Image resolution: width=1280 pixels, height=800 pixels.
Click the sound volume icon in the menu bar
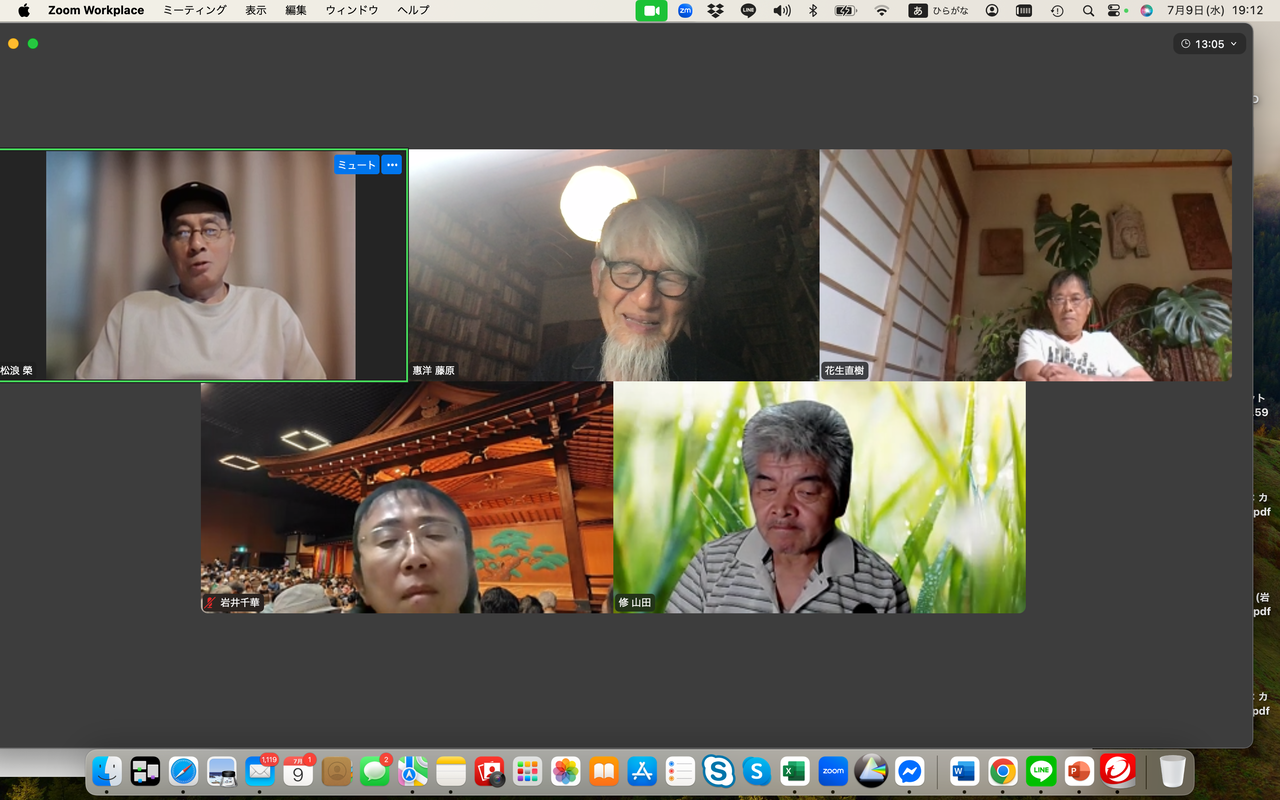click(782, 10)
